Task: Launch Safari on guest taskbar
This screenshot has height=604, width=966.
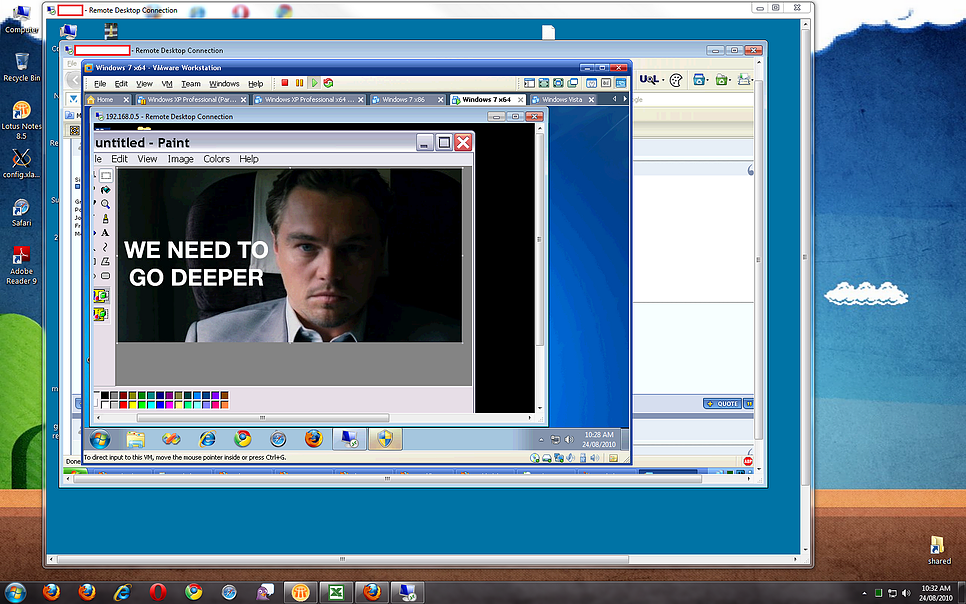Action: (278, 439)
